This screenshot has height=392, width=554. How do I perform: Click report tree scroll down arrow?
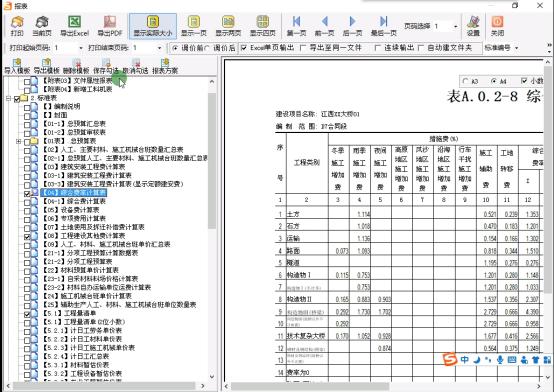(212, 377)
